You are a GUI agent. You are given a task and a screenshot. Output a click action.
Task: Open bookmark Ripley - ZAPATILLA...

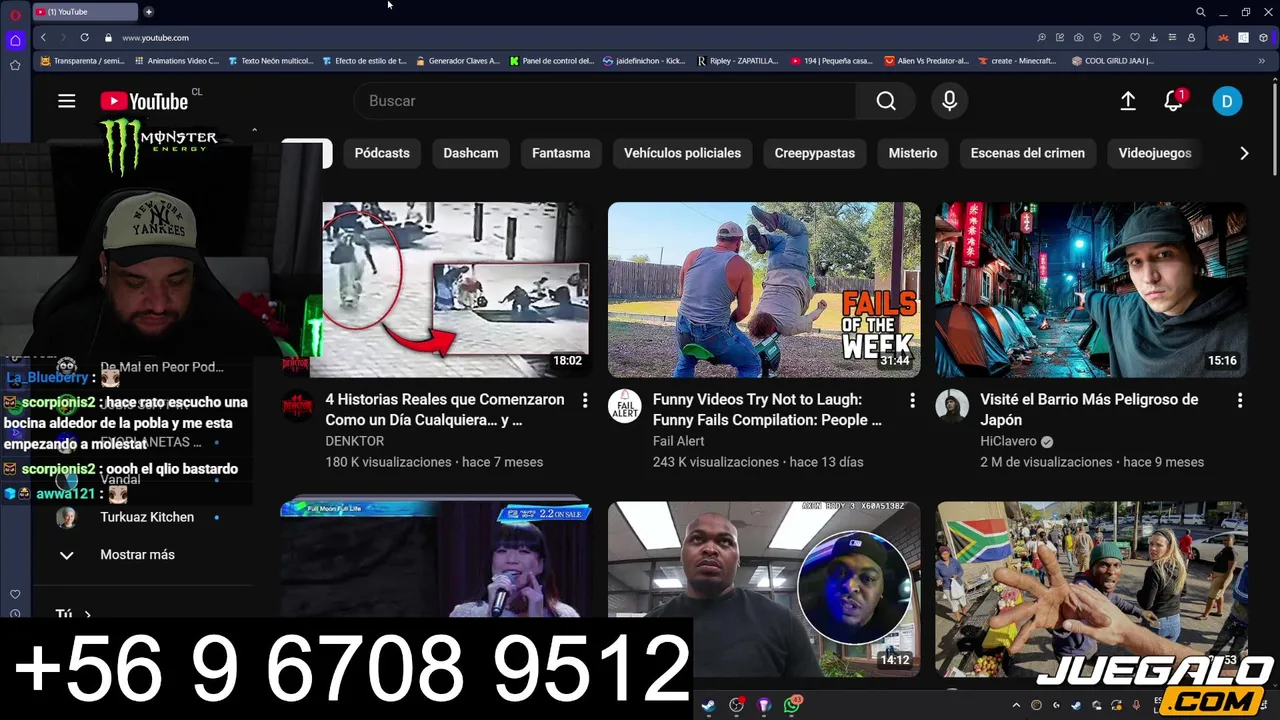point(738,61)
